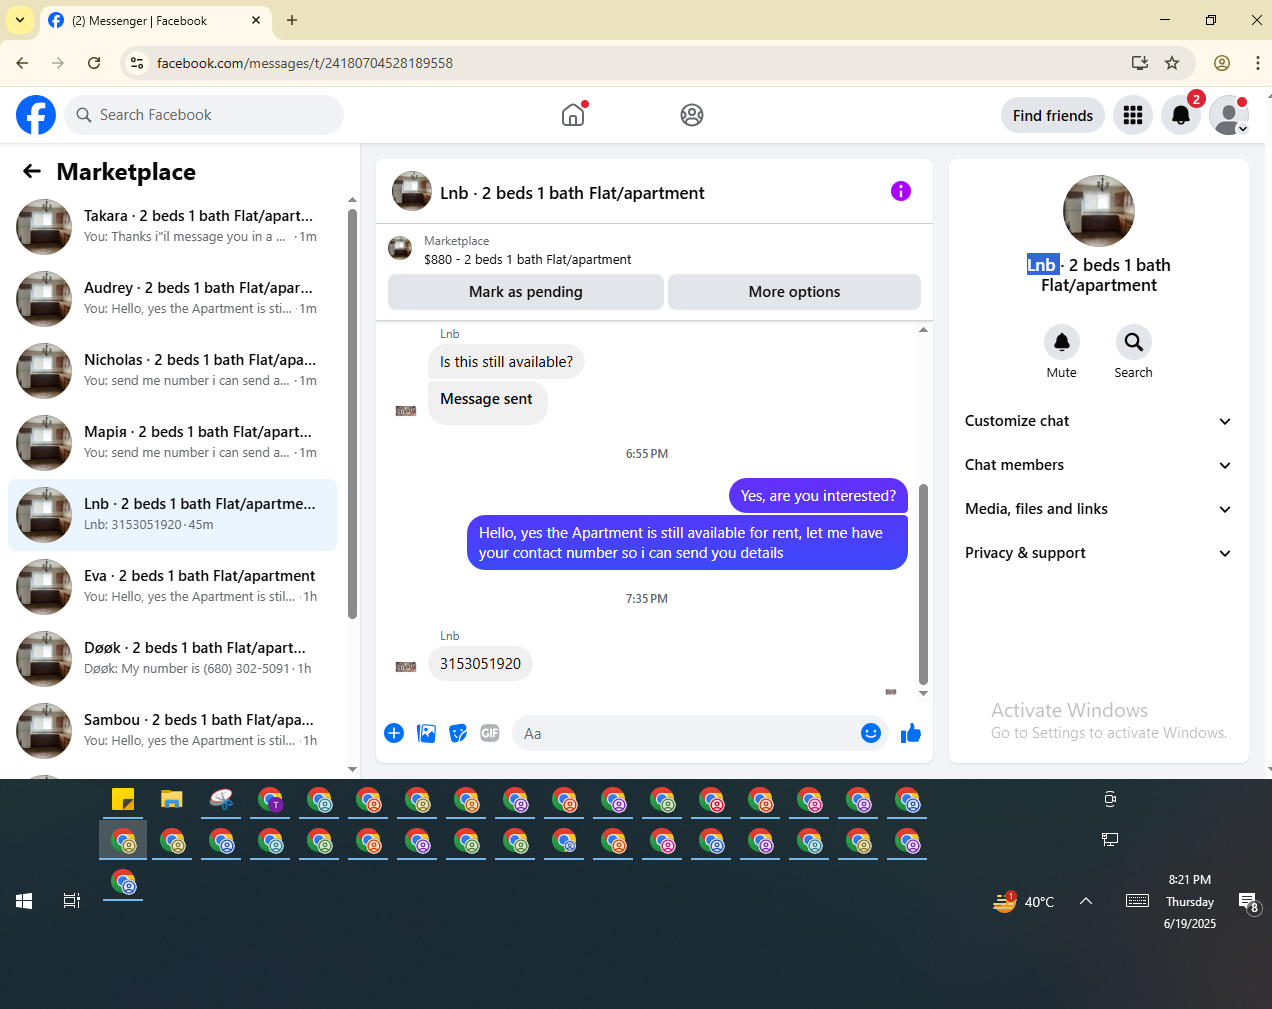This screenshot has width=1272, height=1009.
Task: Open File Explorer from taskbar
Action: point(172,799)
